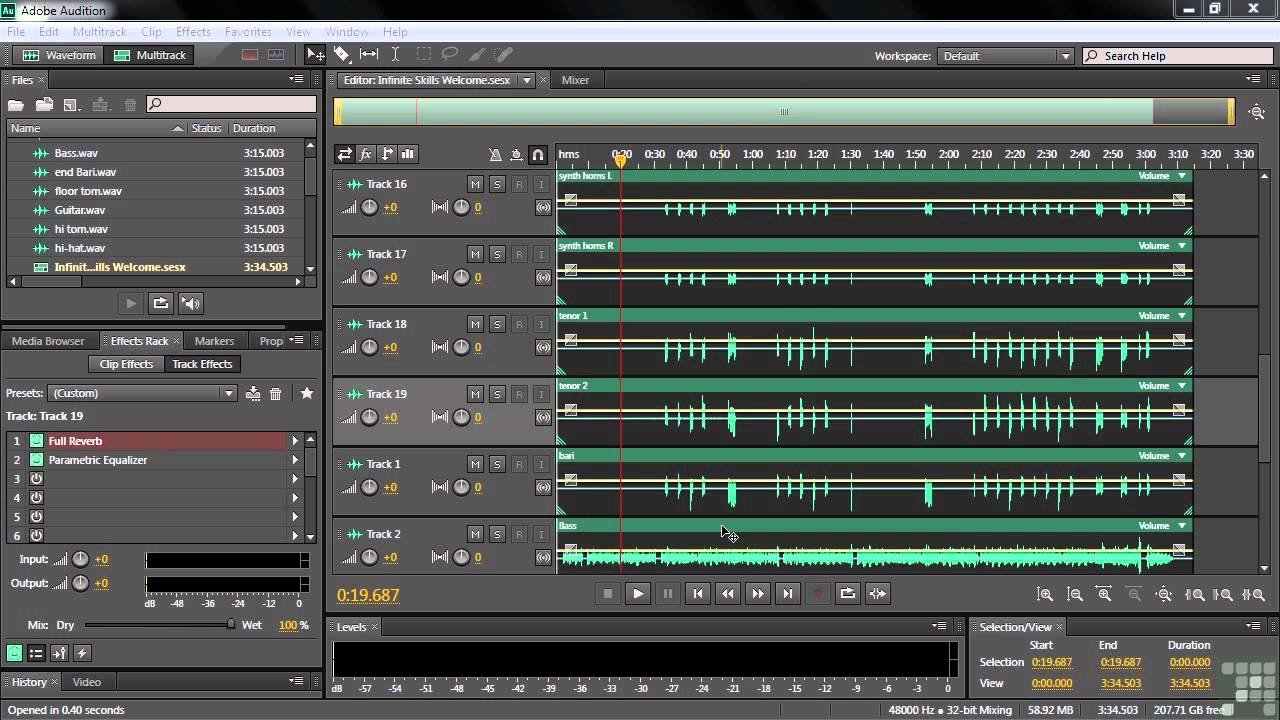Click zoom navigator magnifier icon

(x=1257, y=112)
